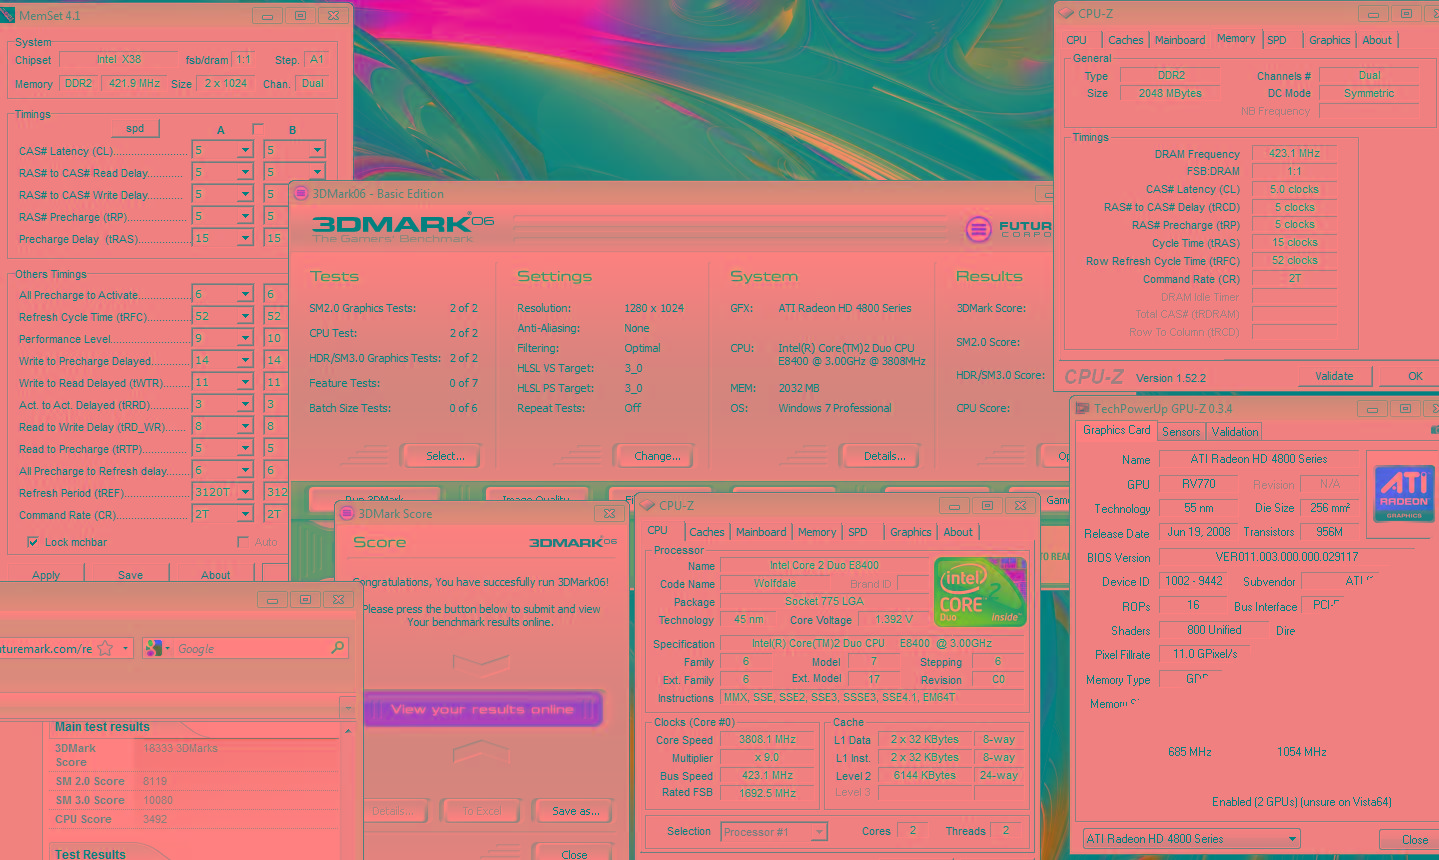This screenshot has width=1439, height=860.
Task: Click the About button in MemSet
Action: (x=215, y=575)
